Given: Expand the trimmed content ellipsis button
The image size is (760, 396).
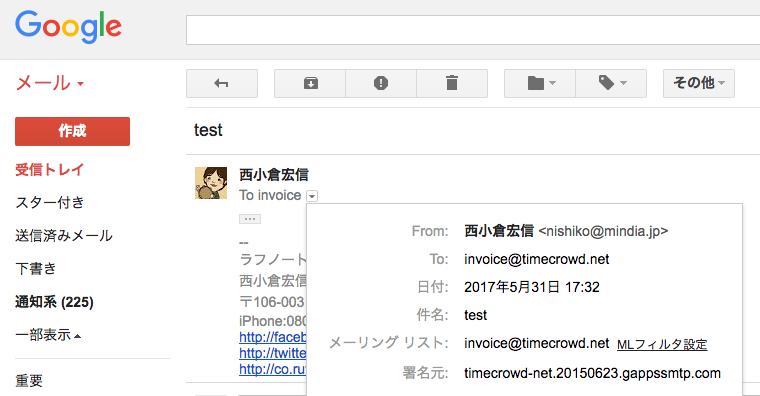Looking at the screenshot, I should (x=250, y=219).
